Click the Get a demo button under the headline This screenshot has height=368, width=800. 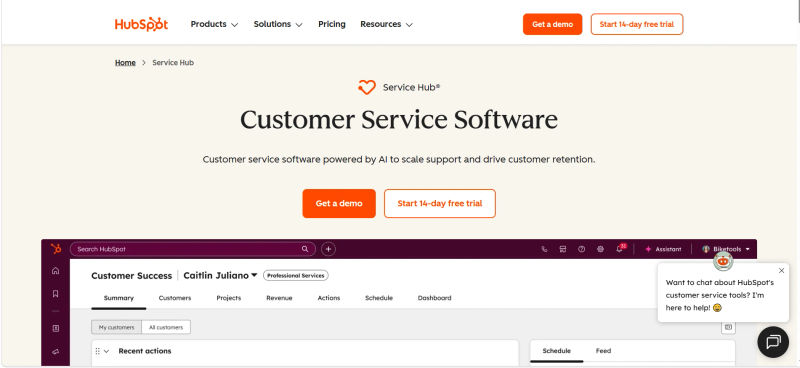pyautogui.click(x=339, y=204)
